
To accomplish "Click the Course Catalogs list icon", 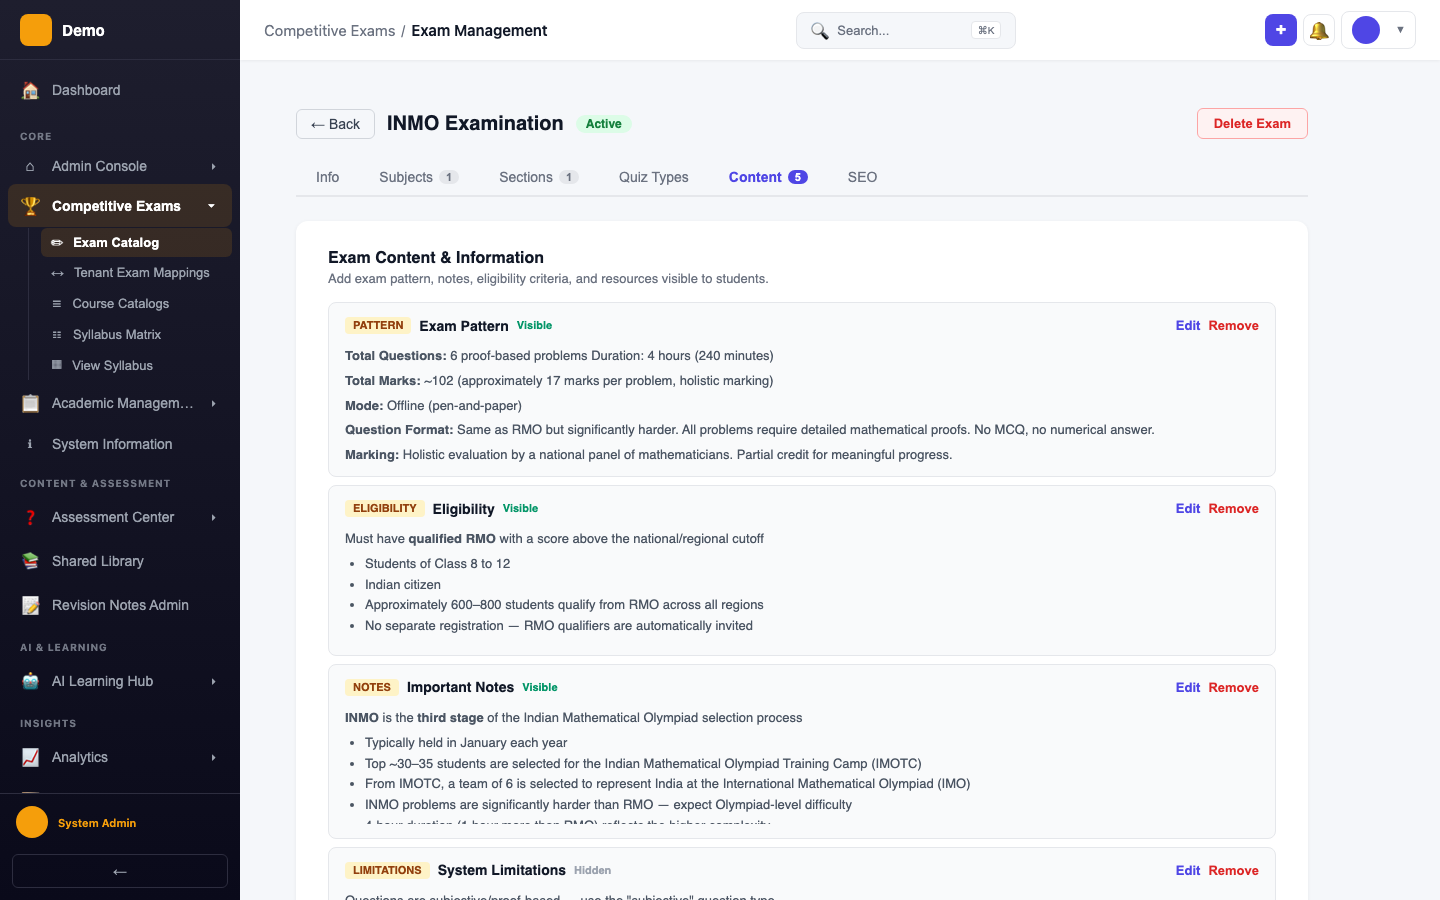I will [57, 304].
